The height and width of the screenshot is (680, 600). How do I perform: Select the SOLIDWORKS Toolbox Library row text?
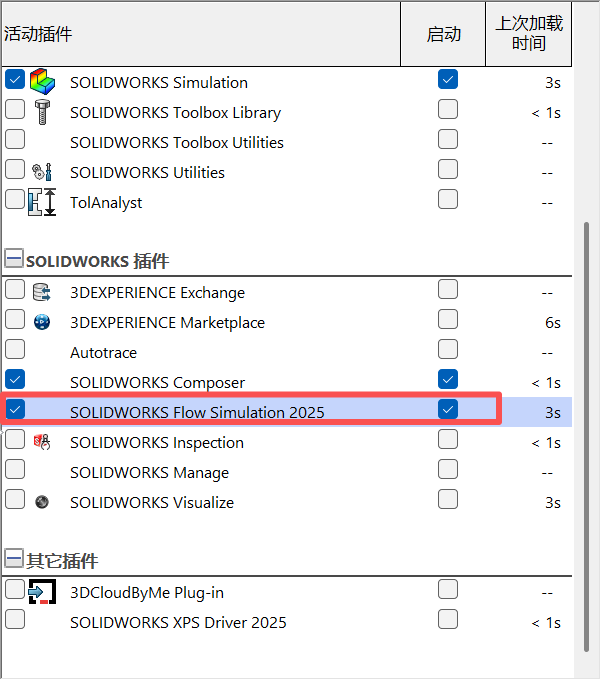[176, 113]
